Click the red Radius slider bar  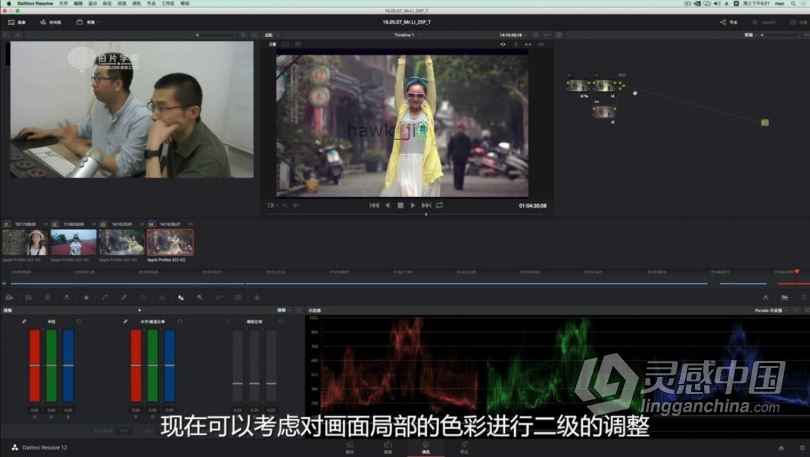click(x=35, y=365)
